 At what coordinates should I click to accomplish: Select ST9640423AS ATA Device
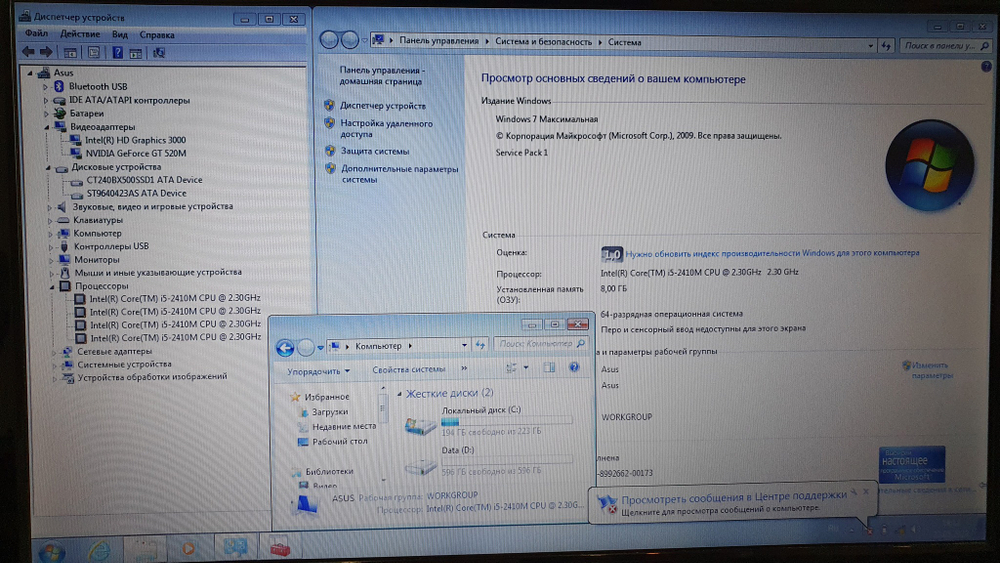pos(136,193)
